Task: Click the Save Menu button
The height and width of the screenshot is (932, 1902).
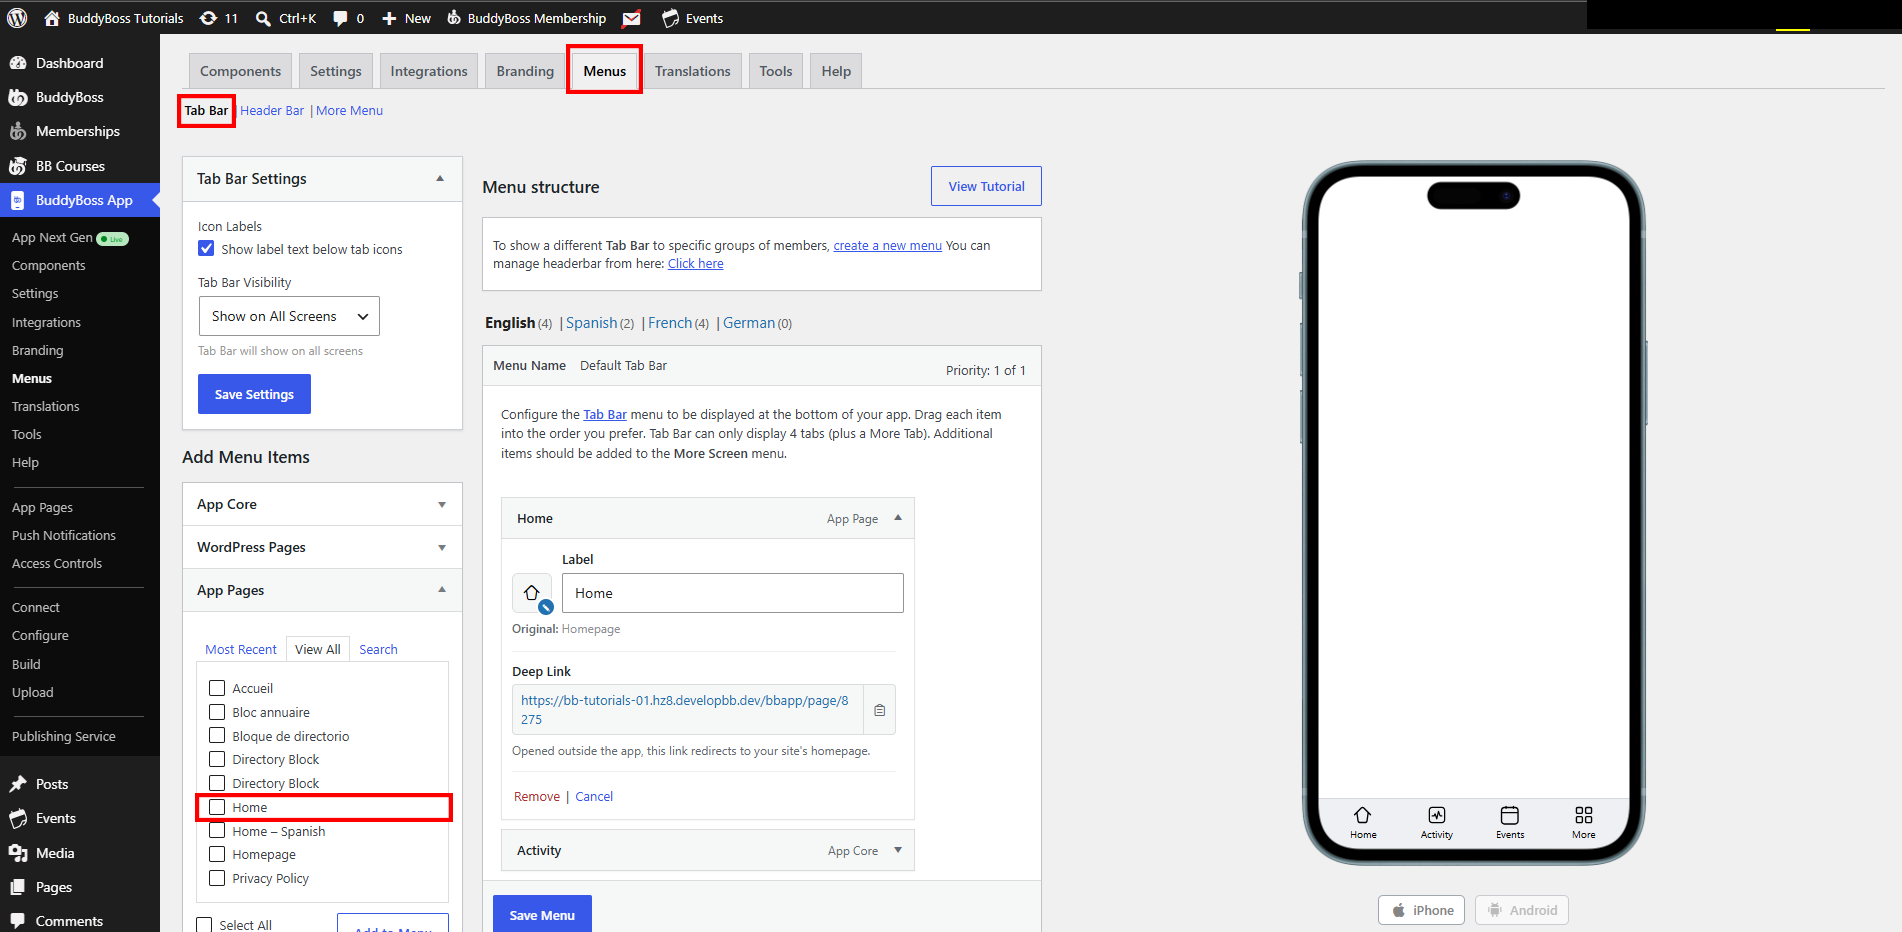Action: pos(542,915)
